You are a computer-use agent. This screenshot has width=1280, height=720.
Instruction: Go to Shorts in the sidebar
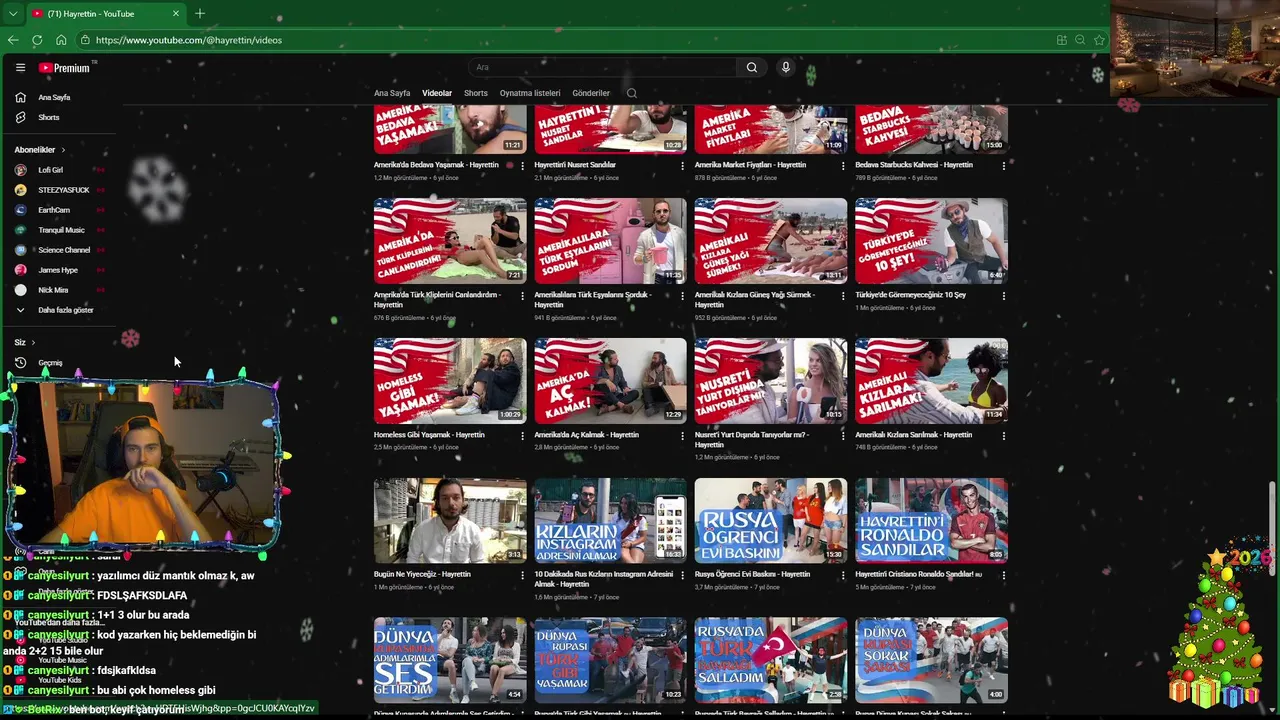tap(49, 117)
